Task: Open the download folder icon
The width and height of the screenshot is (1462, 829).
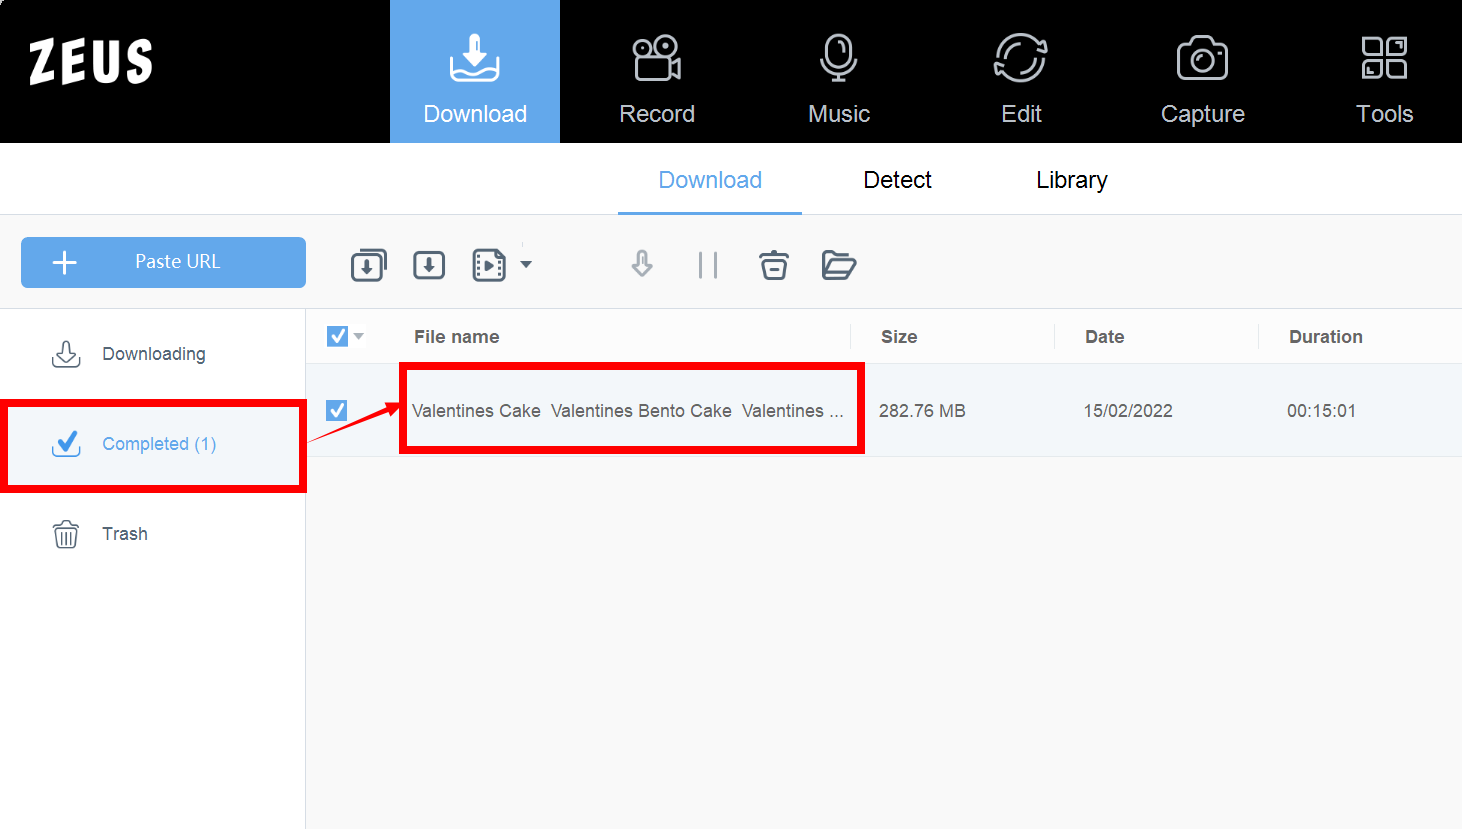Action: pos(839,265)
